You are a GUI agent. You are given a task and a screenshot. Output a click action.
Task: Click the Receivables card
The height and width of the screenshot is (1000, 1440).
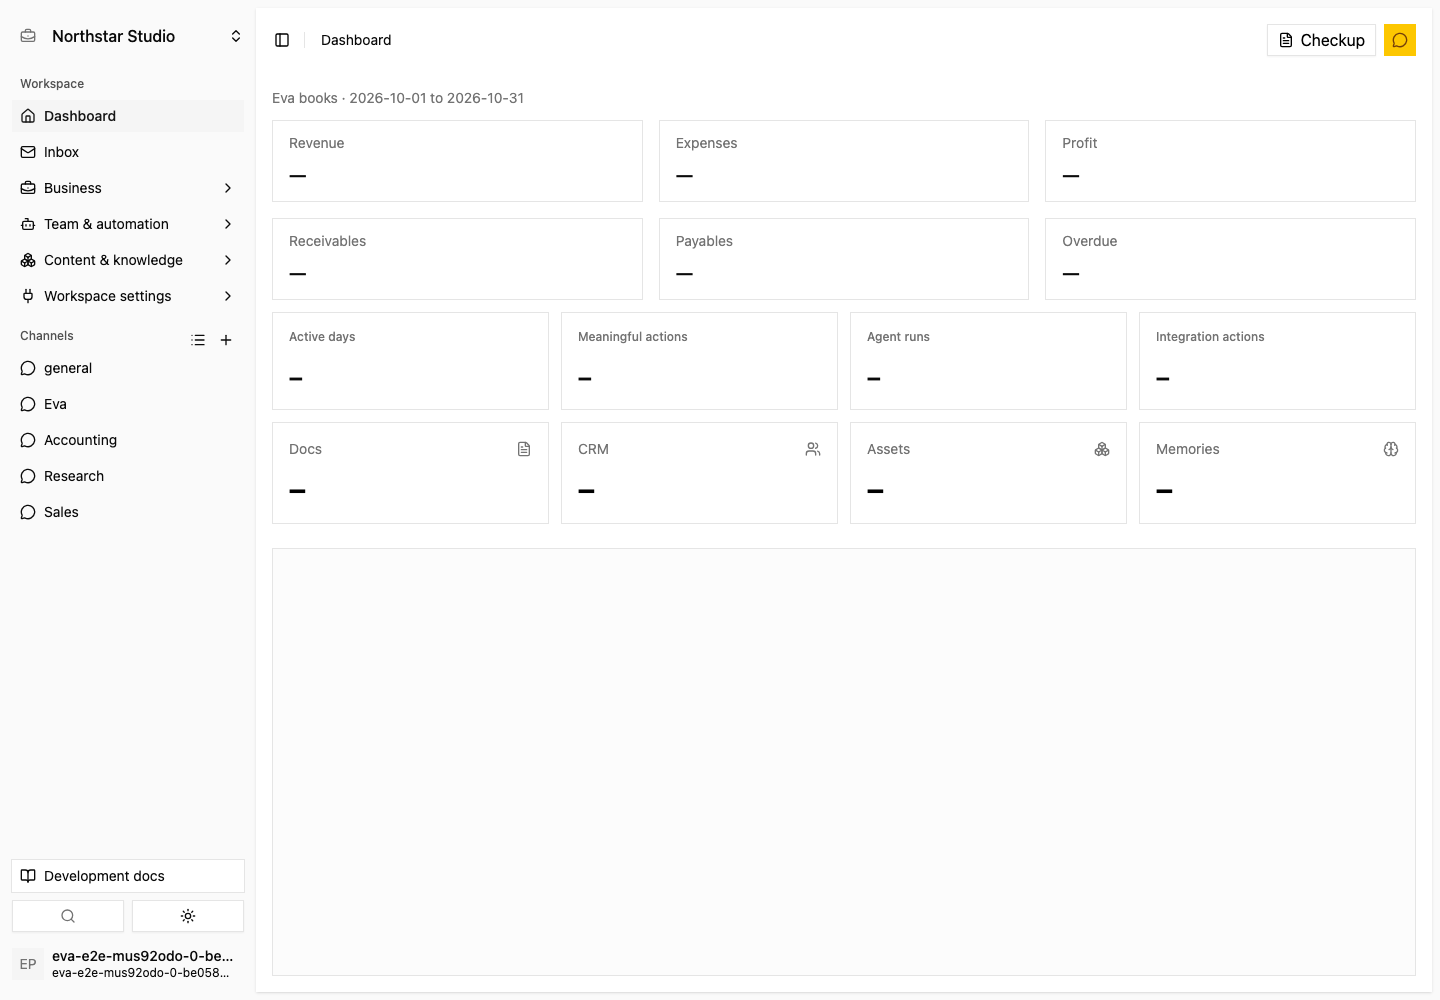(457, 259)
